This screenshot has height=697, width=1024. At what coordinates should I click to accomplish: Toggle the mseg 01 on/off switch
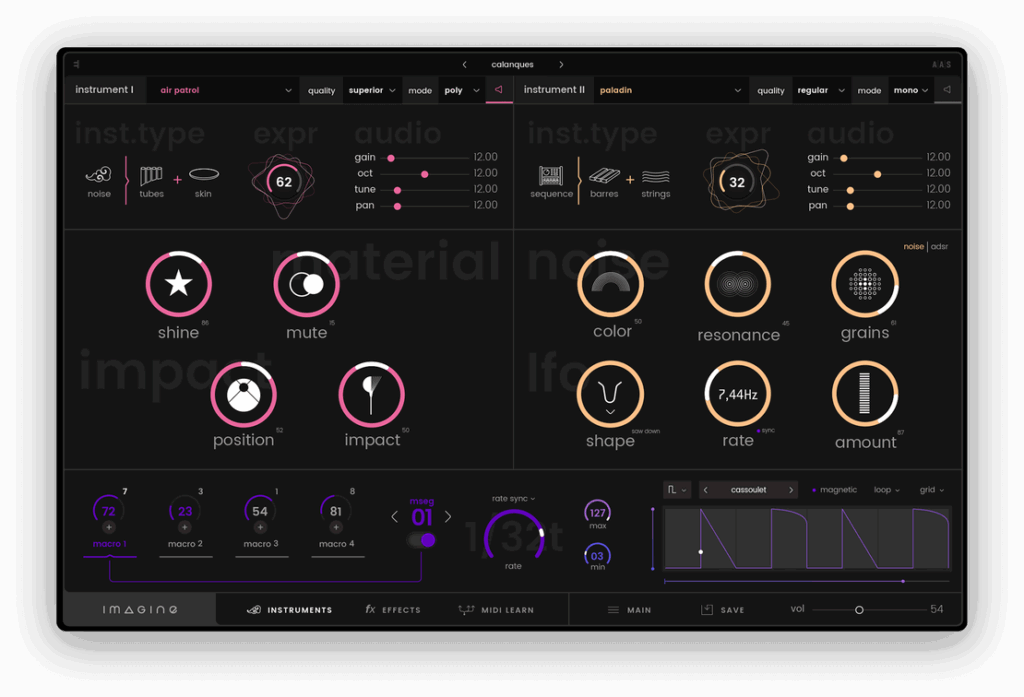click(422, 540)
